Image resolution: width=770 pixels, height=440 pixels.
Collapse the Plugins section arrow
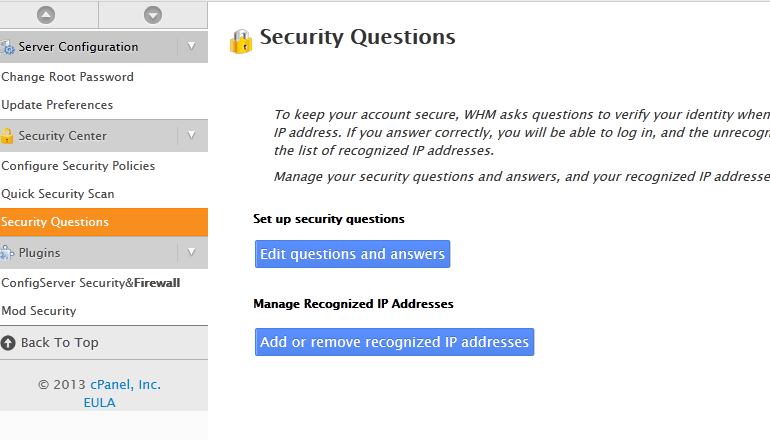tap(192, 253)
